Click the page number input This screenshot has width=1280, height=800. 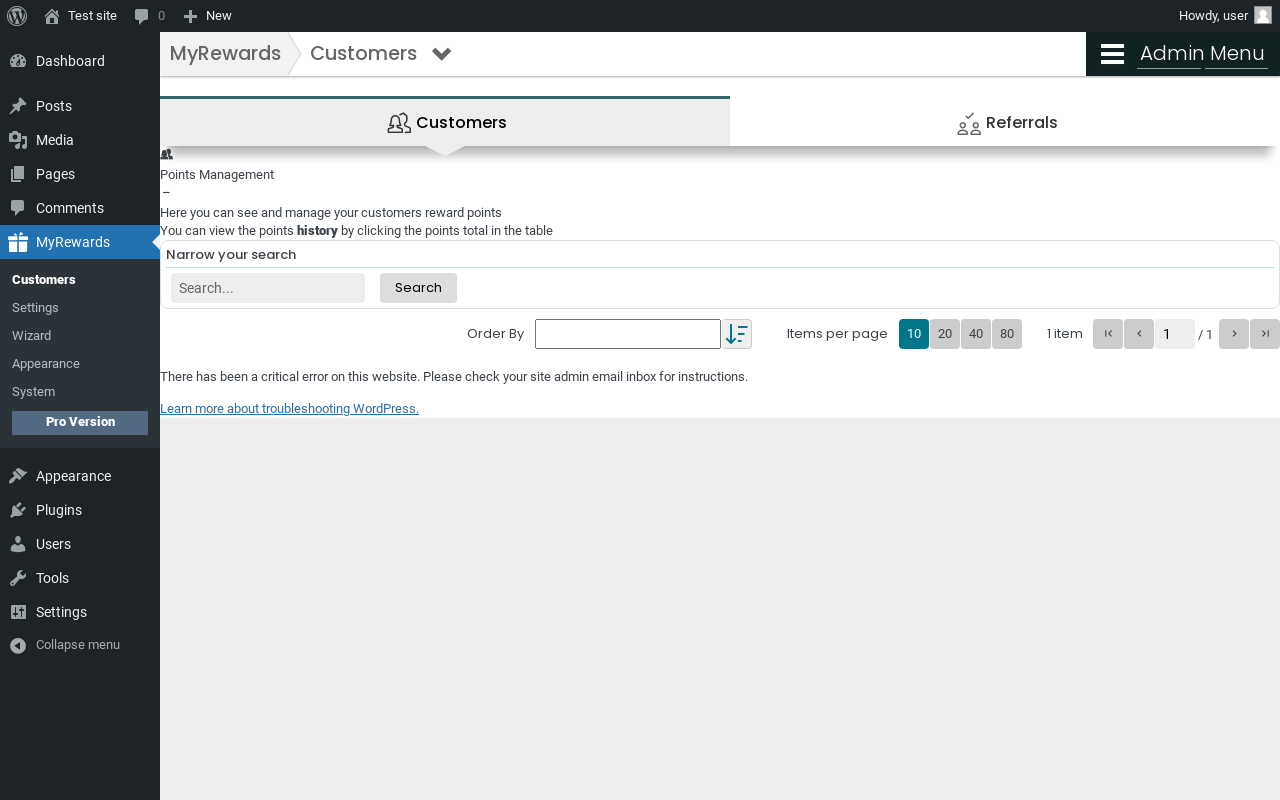[1175, 334]
